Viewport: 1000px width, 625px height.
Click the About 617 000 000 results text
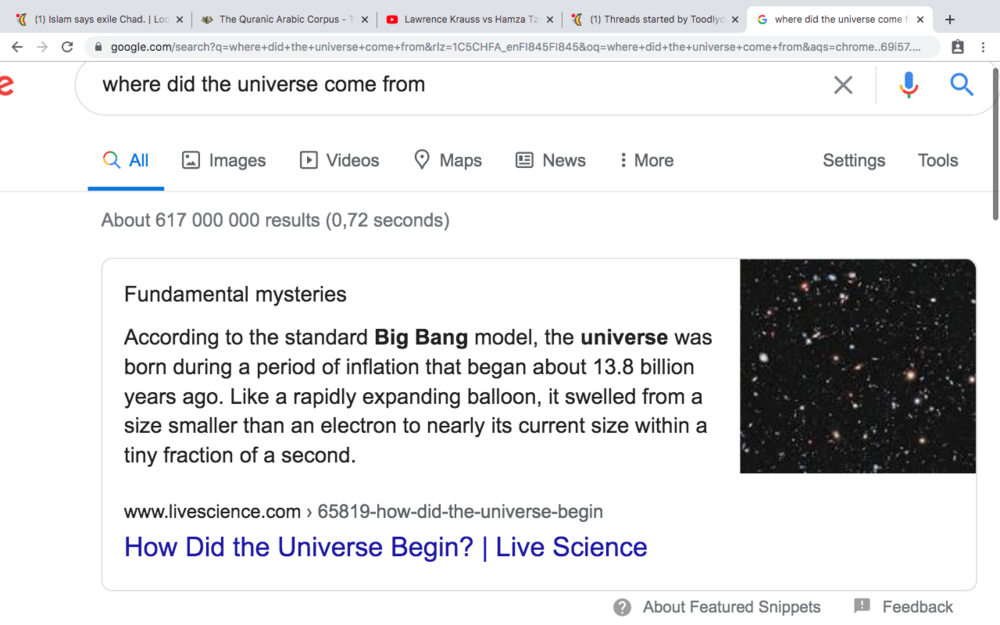pyautogui.click(x=275, y=220)
